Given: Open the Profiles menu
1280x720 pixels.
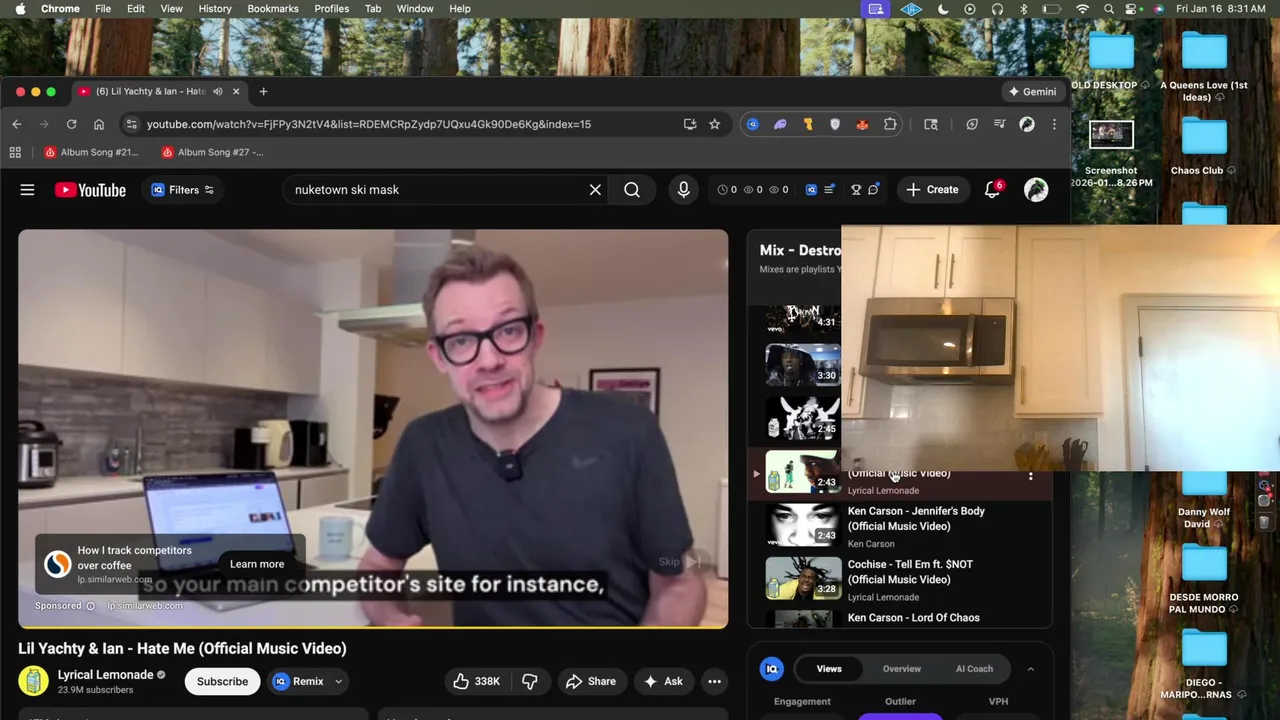Looking at the screenshot, I should pos(332,9).
